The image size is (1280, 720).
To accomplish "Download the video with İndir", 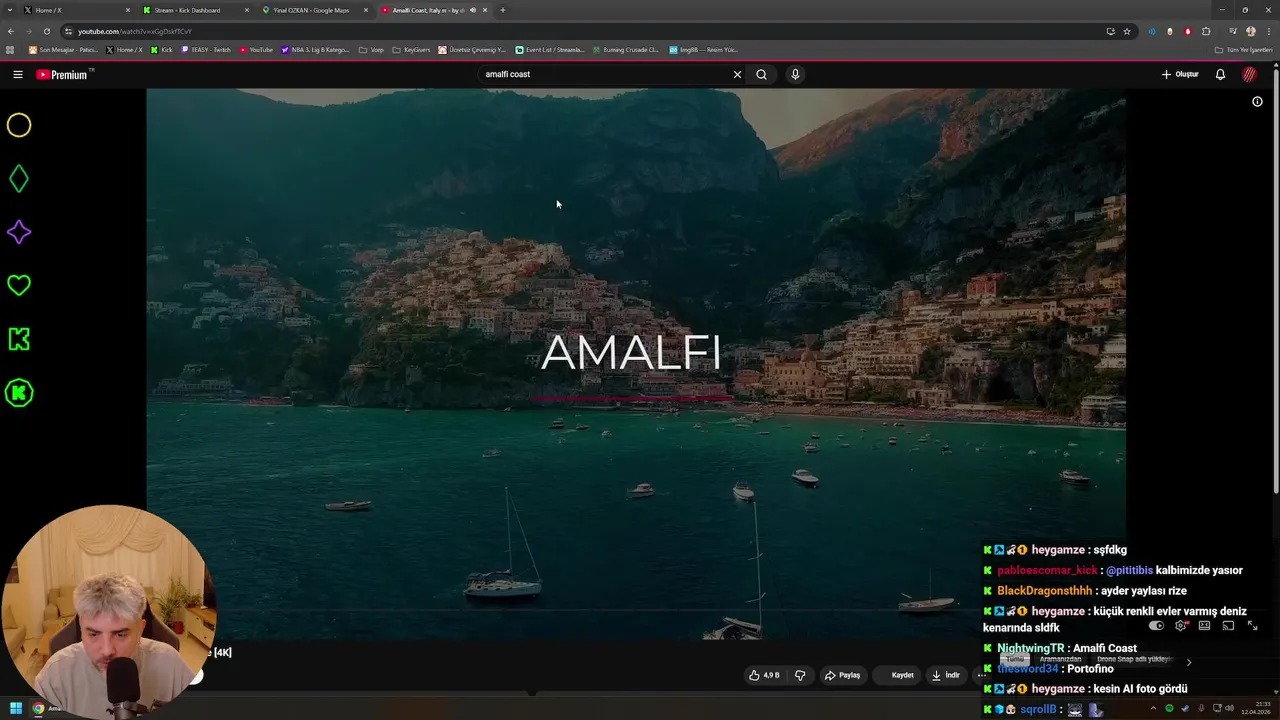I will point(945,675).
